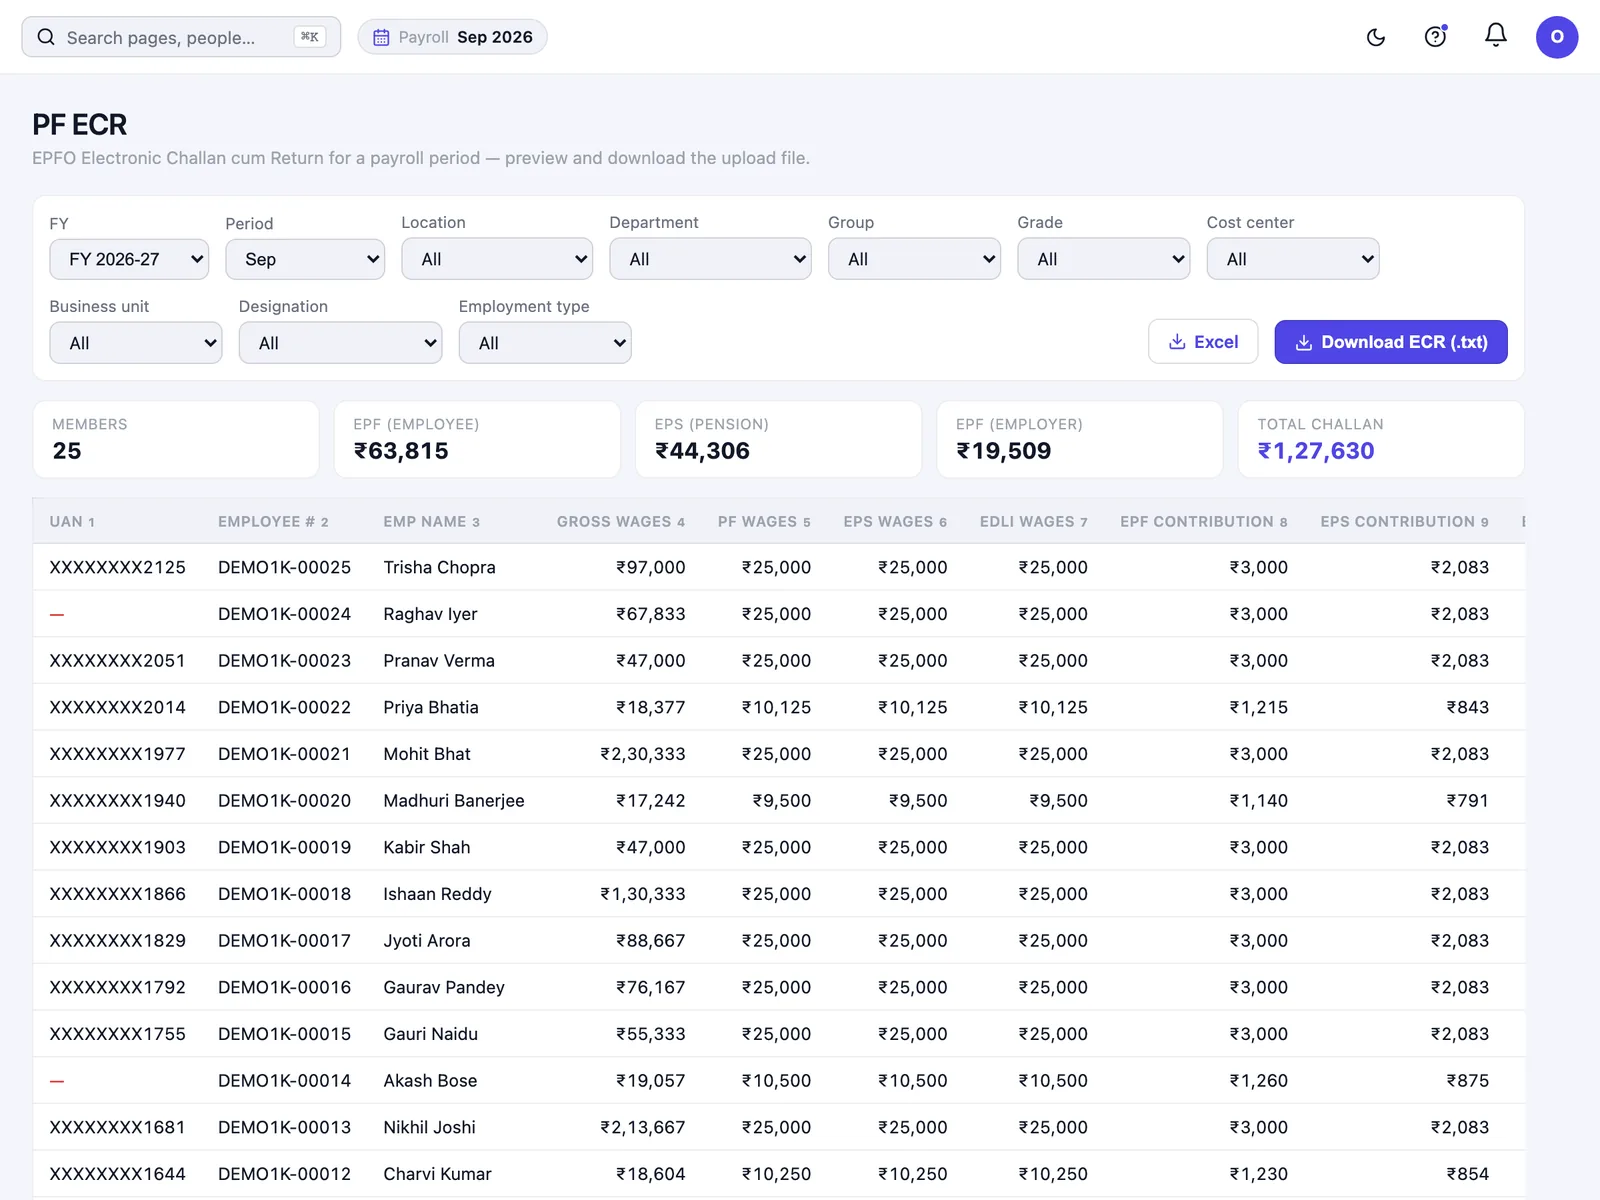Click the EDLI WAGES column header
Image resolution: width=1600 pixels, height=1200 pixels.
tap(1034, 522)
